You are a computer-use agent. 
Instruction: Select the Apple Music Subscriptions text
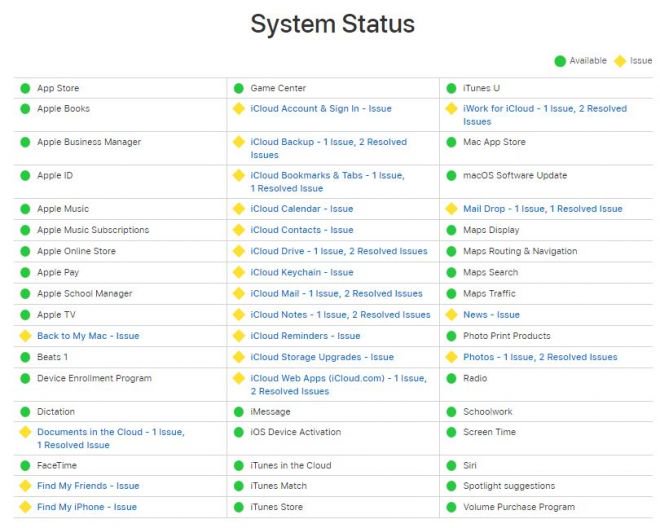[x=93, y=230]
